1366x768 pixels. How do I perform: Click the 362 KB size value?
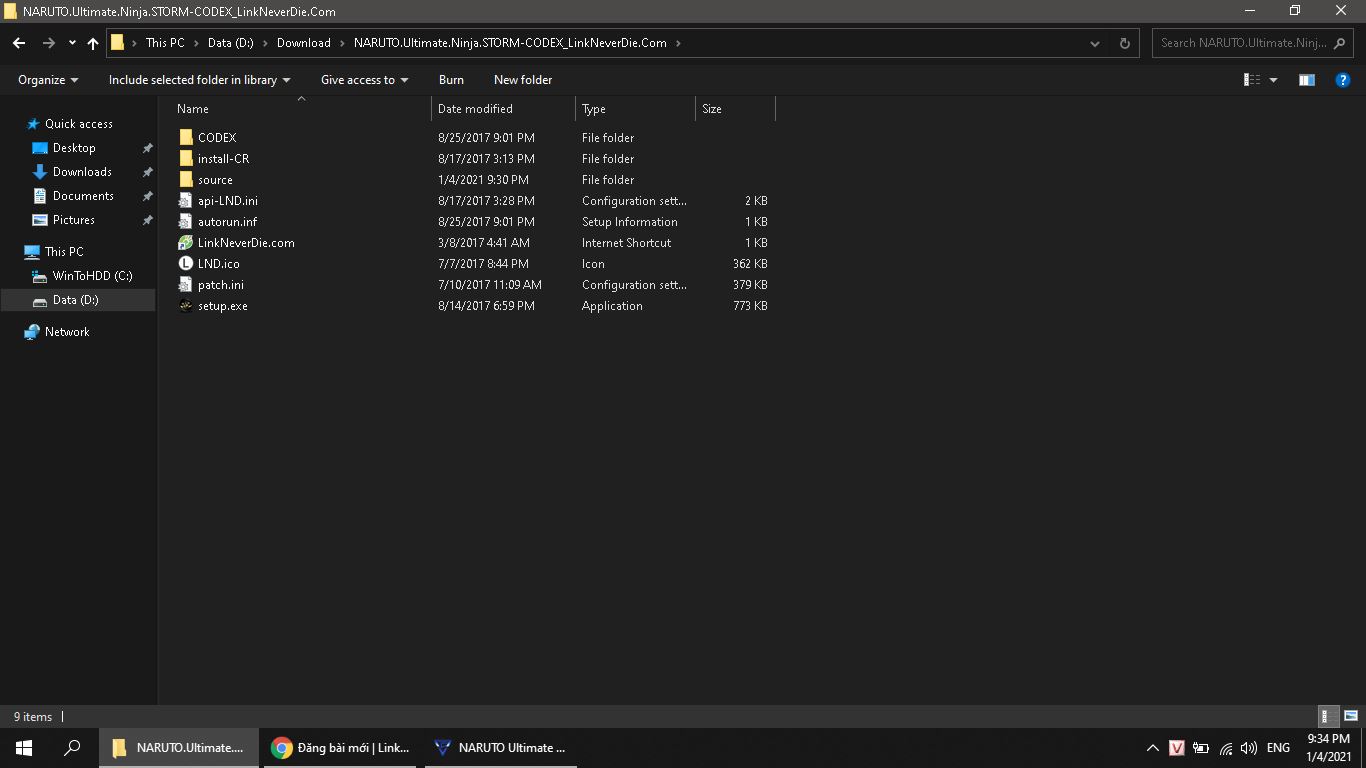click(x=750, y=264)
